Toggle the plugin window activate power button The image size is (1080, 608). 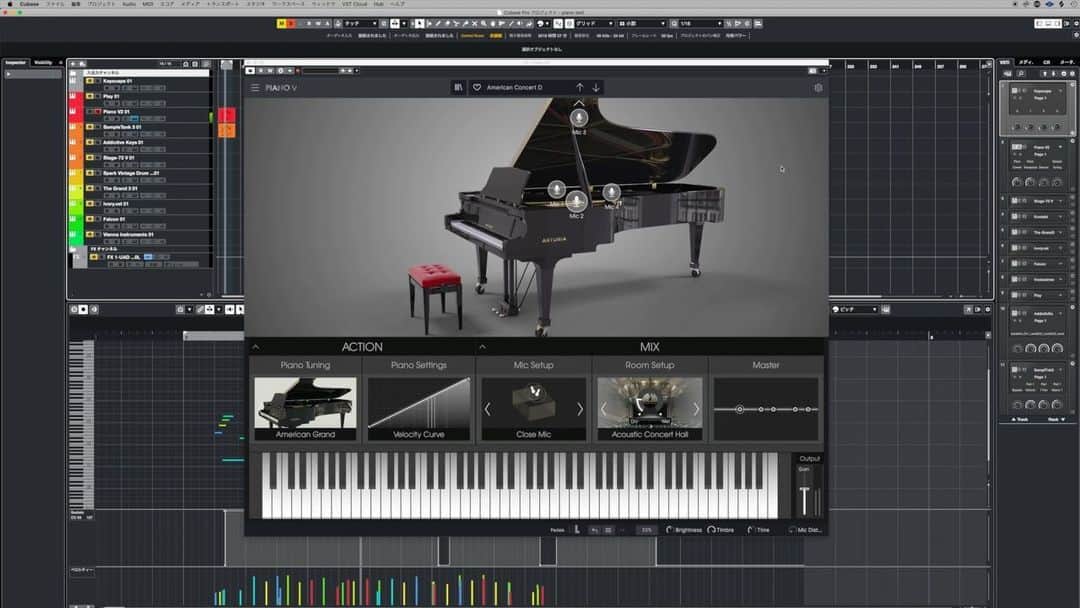(x=249, y=70)
